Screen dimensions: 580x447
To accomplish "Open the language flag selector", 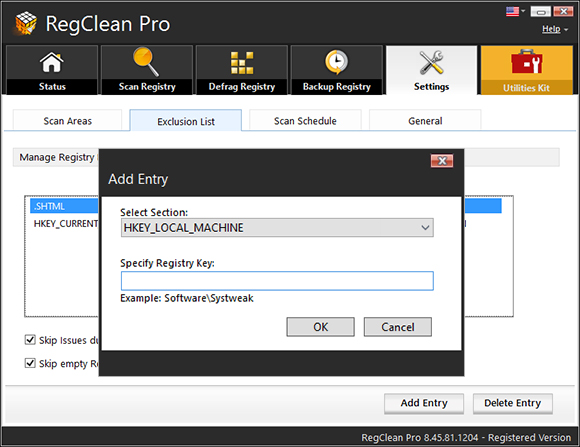I will point(515,11).
